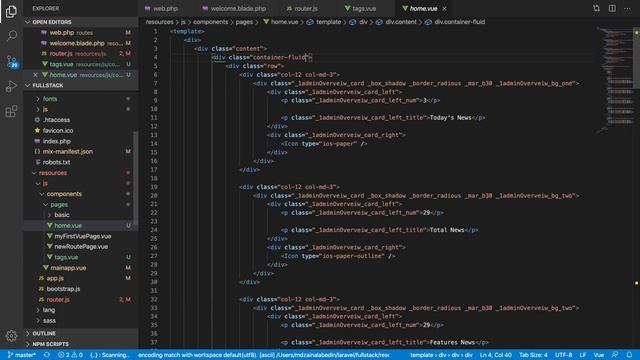Open the Extensions view icon
This screenshot has width=640, height=360.
point(11,111)
